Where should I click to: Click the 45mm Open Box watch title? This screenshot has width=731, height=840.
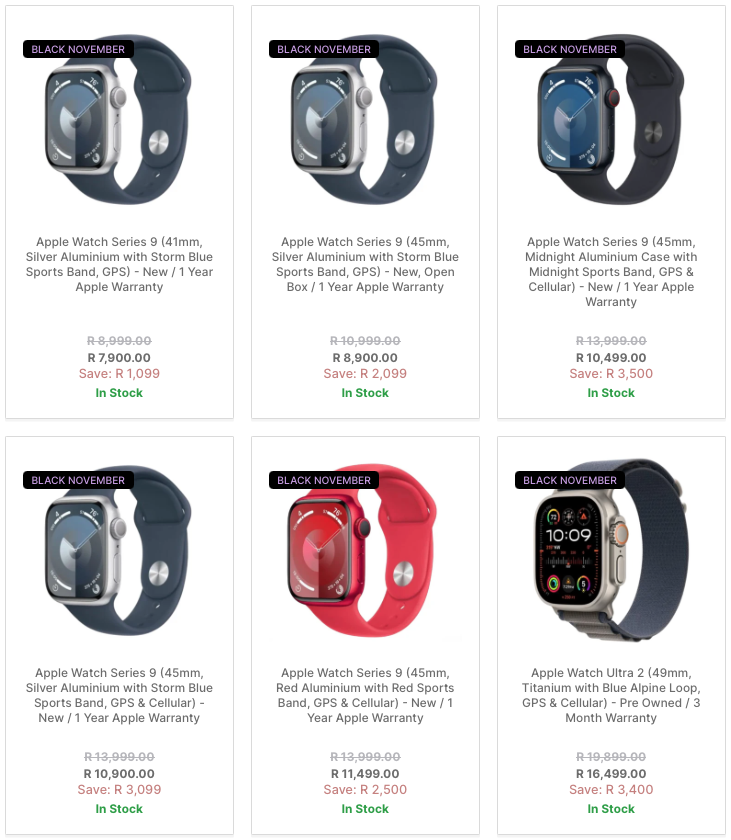pos(365,264)
